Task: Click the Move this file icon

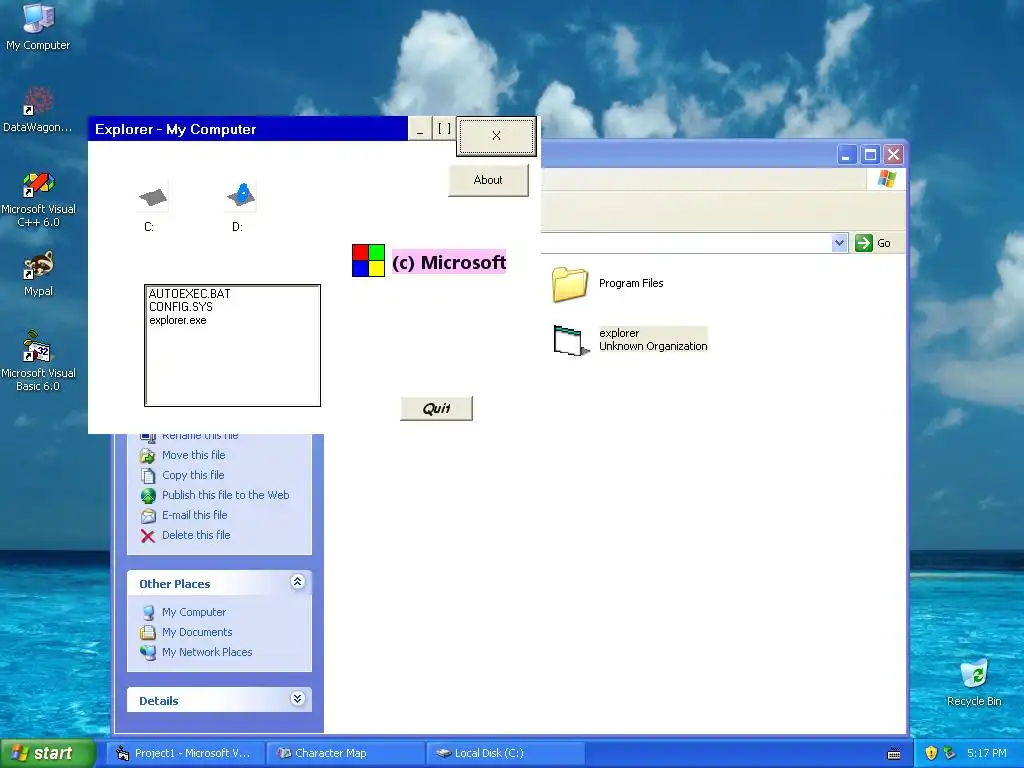Action: coord(148,456)
